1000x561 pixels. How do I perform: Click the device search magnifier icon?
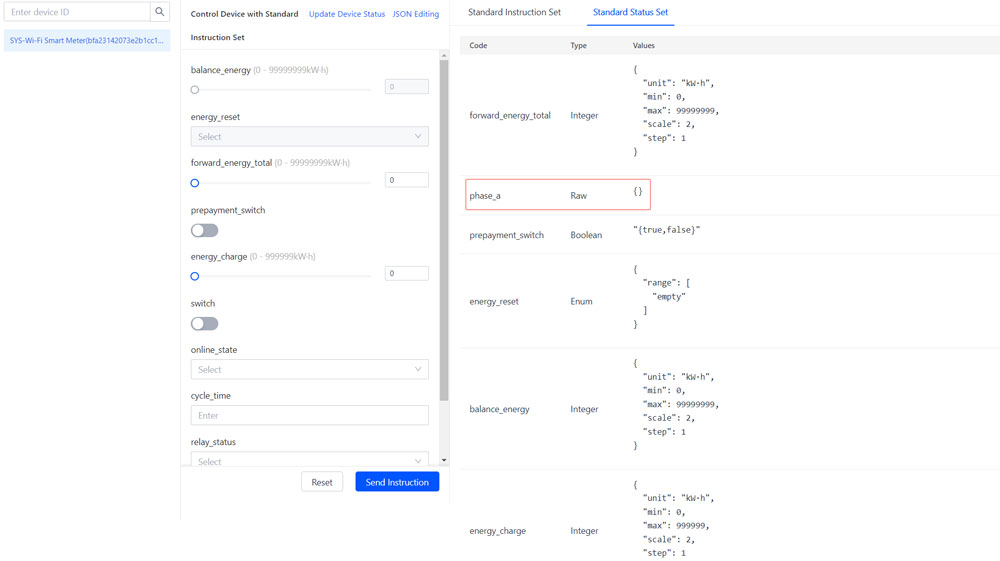pos(160,12)
